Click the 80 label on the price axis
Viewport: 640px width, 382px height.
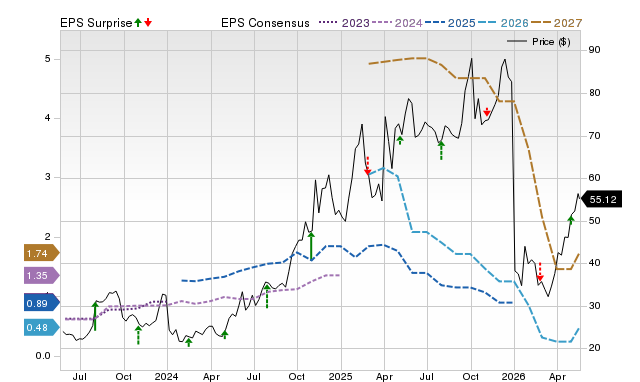click(594, 93)
